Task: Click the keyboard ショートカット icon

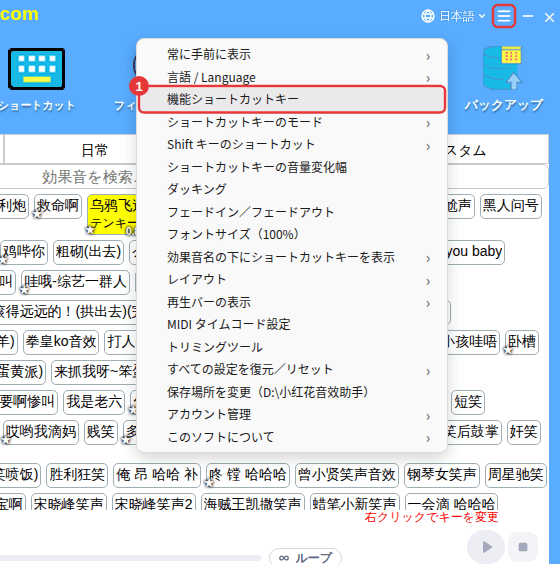Action: [x=36, y=69]
